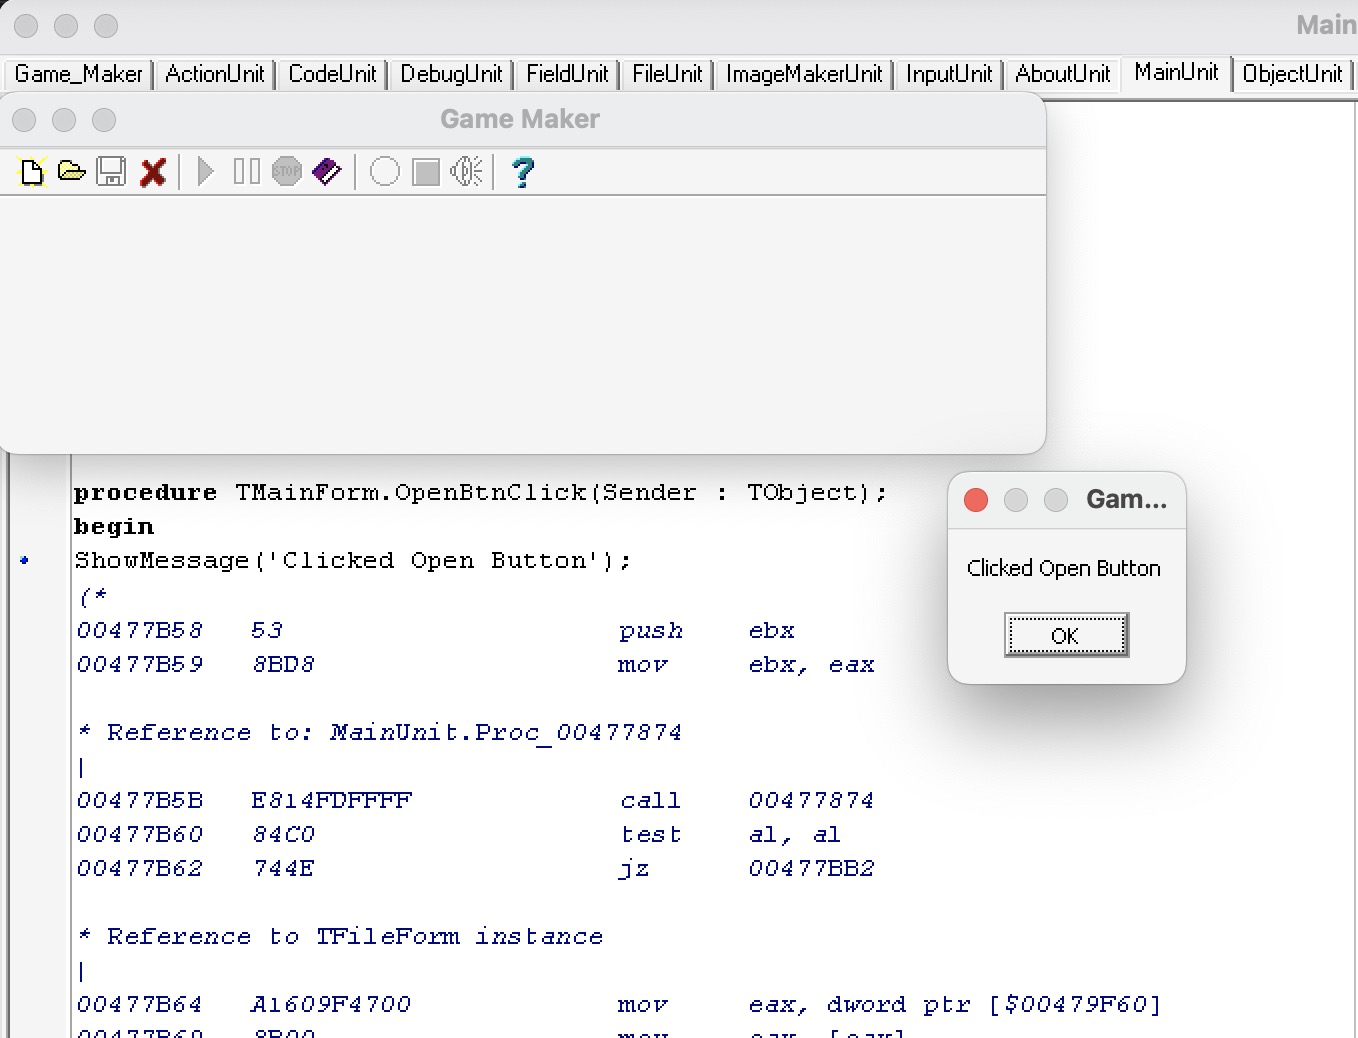Open the CodeUnit tab
The width and height of the screenshot is (1358, 1038).
(x=332, y=74)
